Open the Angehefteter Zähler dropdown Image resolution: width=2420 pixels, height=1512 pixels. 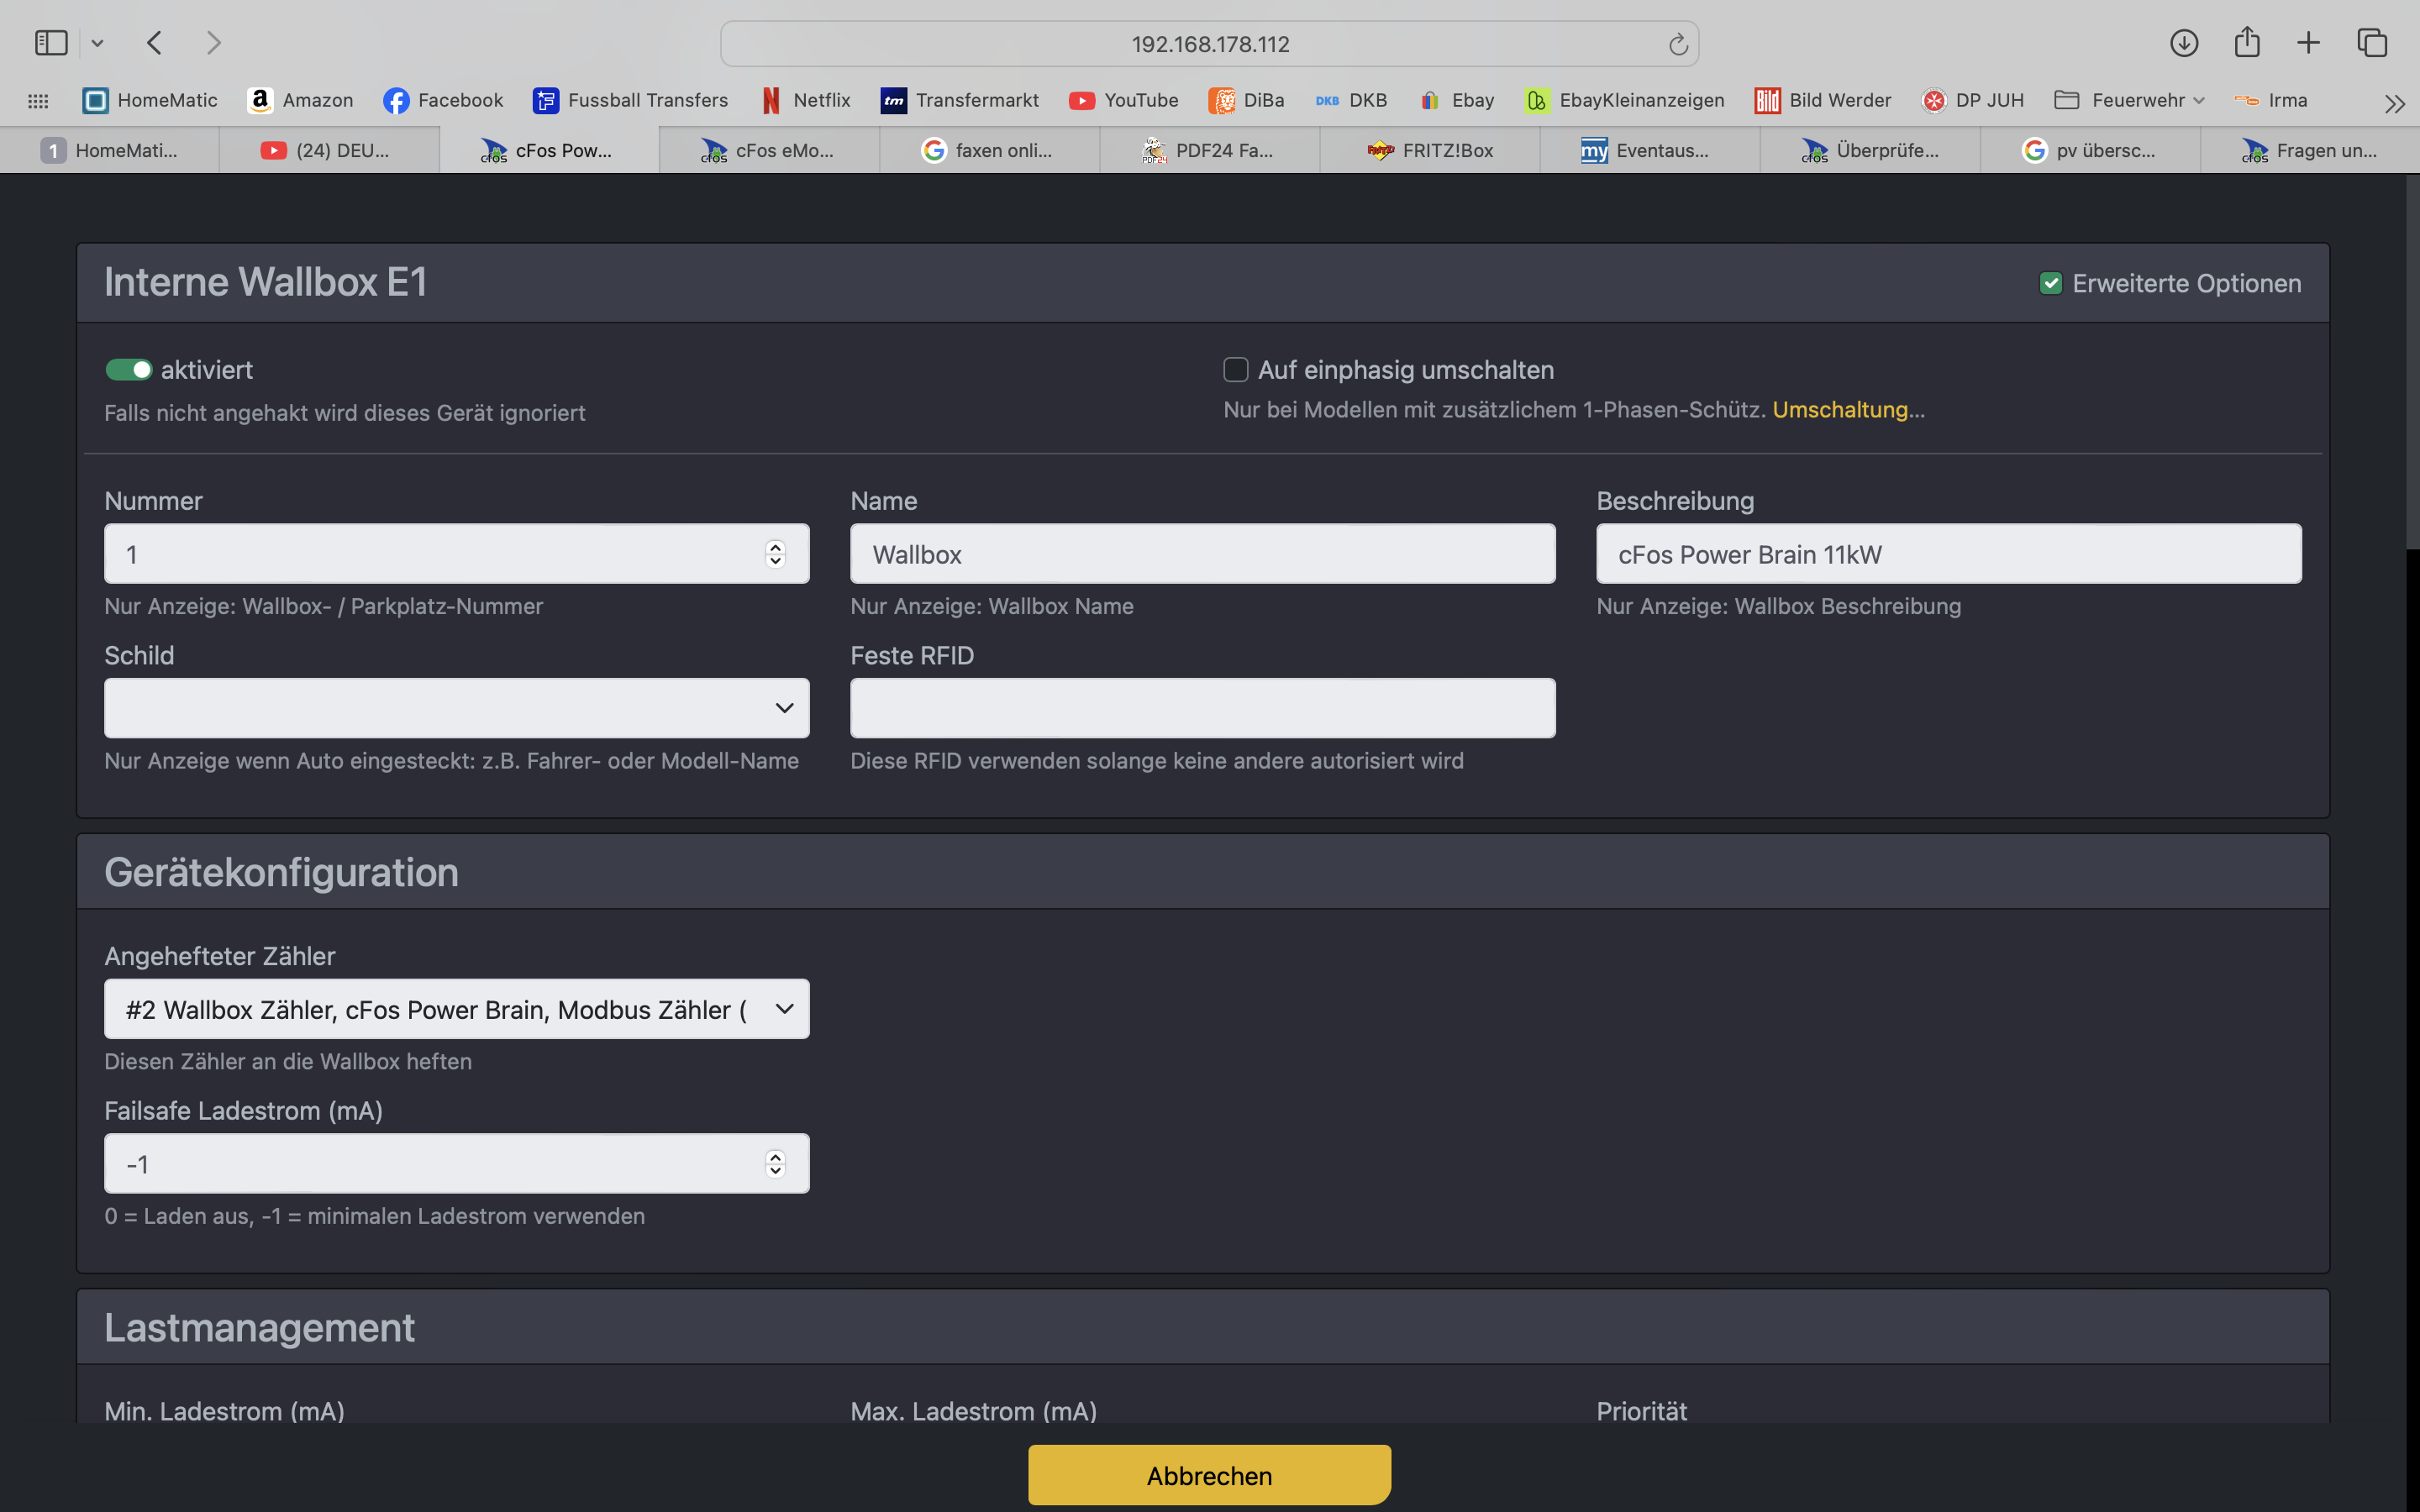(x=457, y=1009)
